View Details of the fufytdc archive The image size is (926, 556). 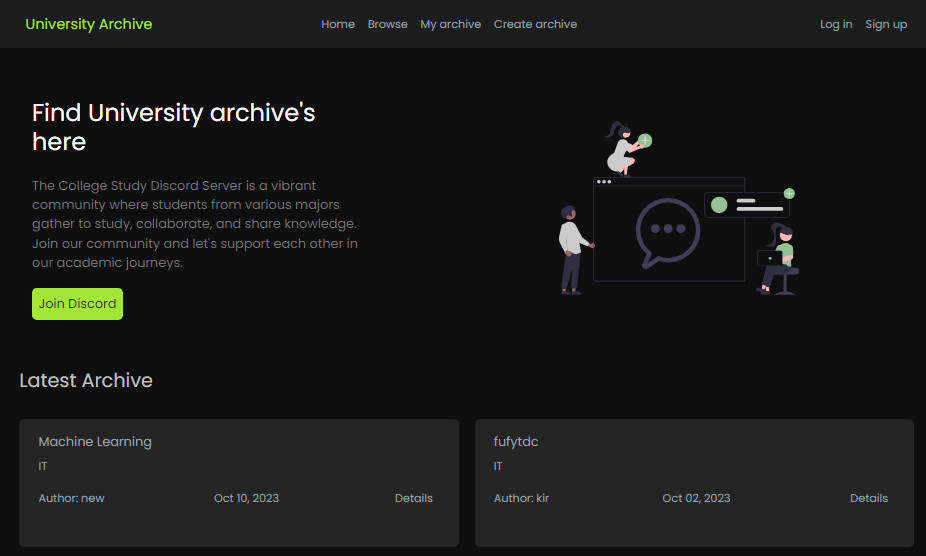868,498
